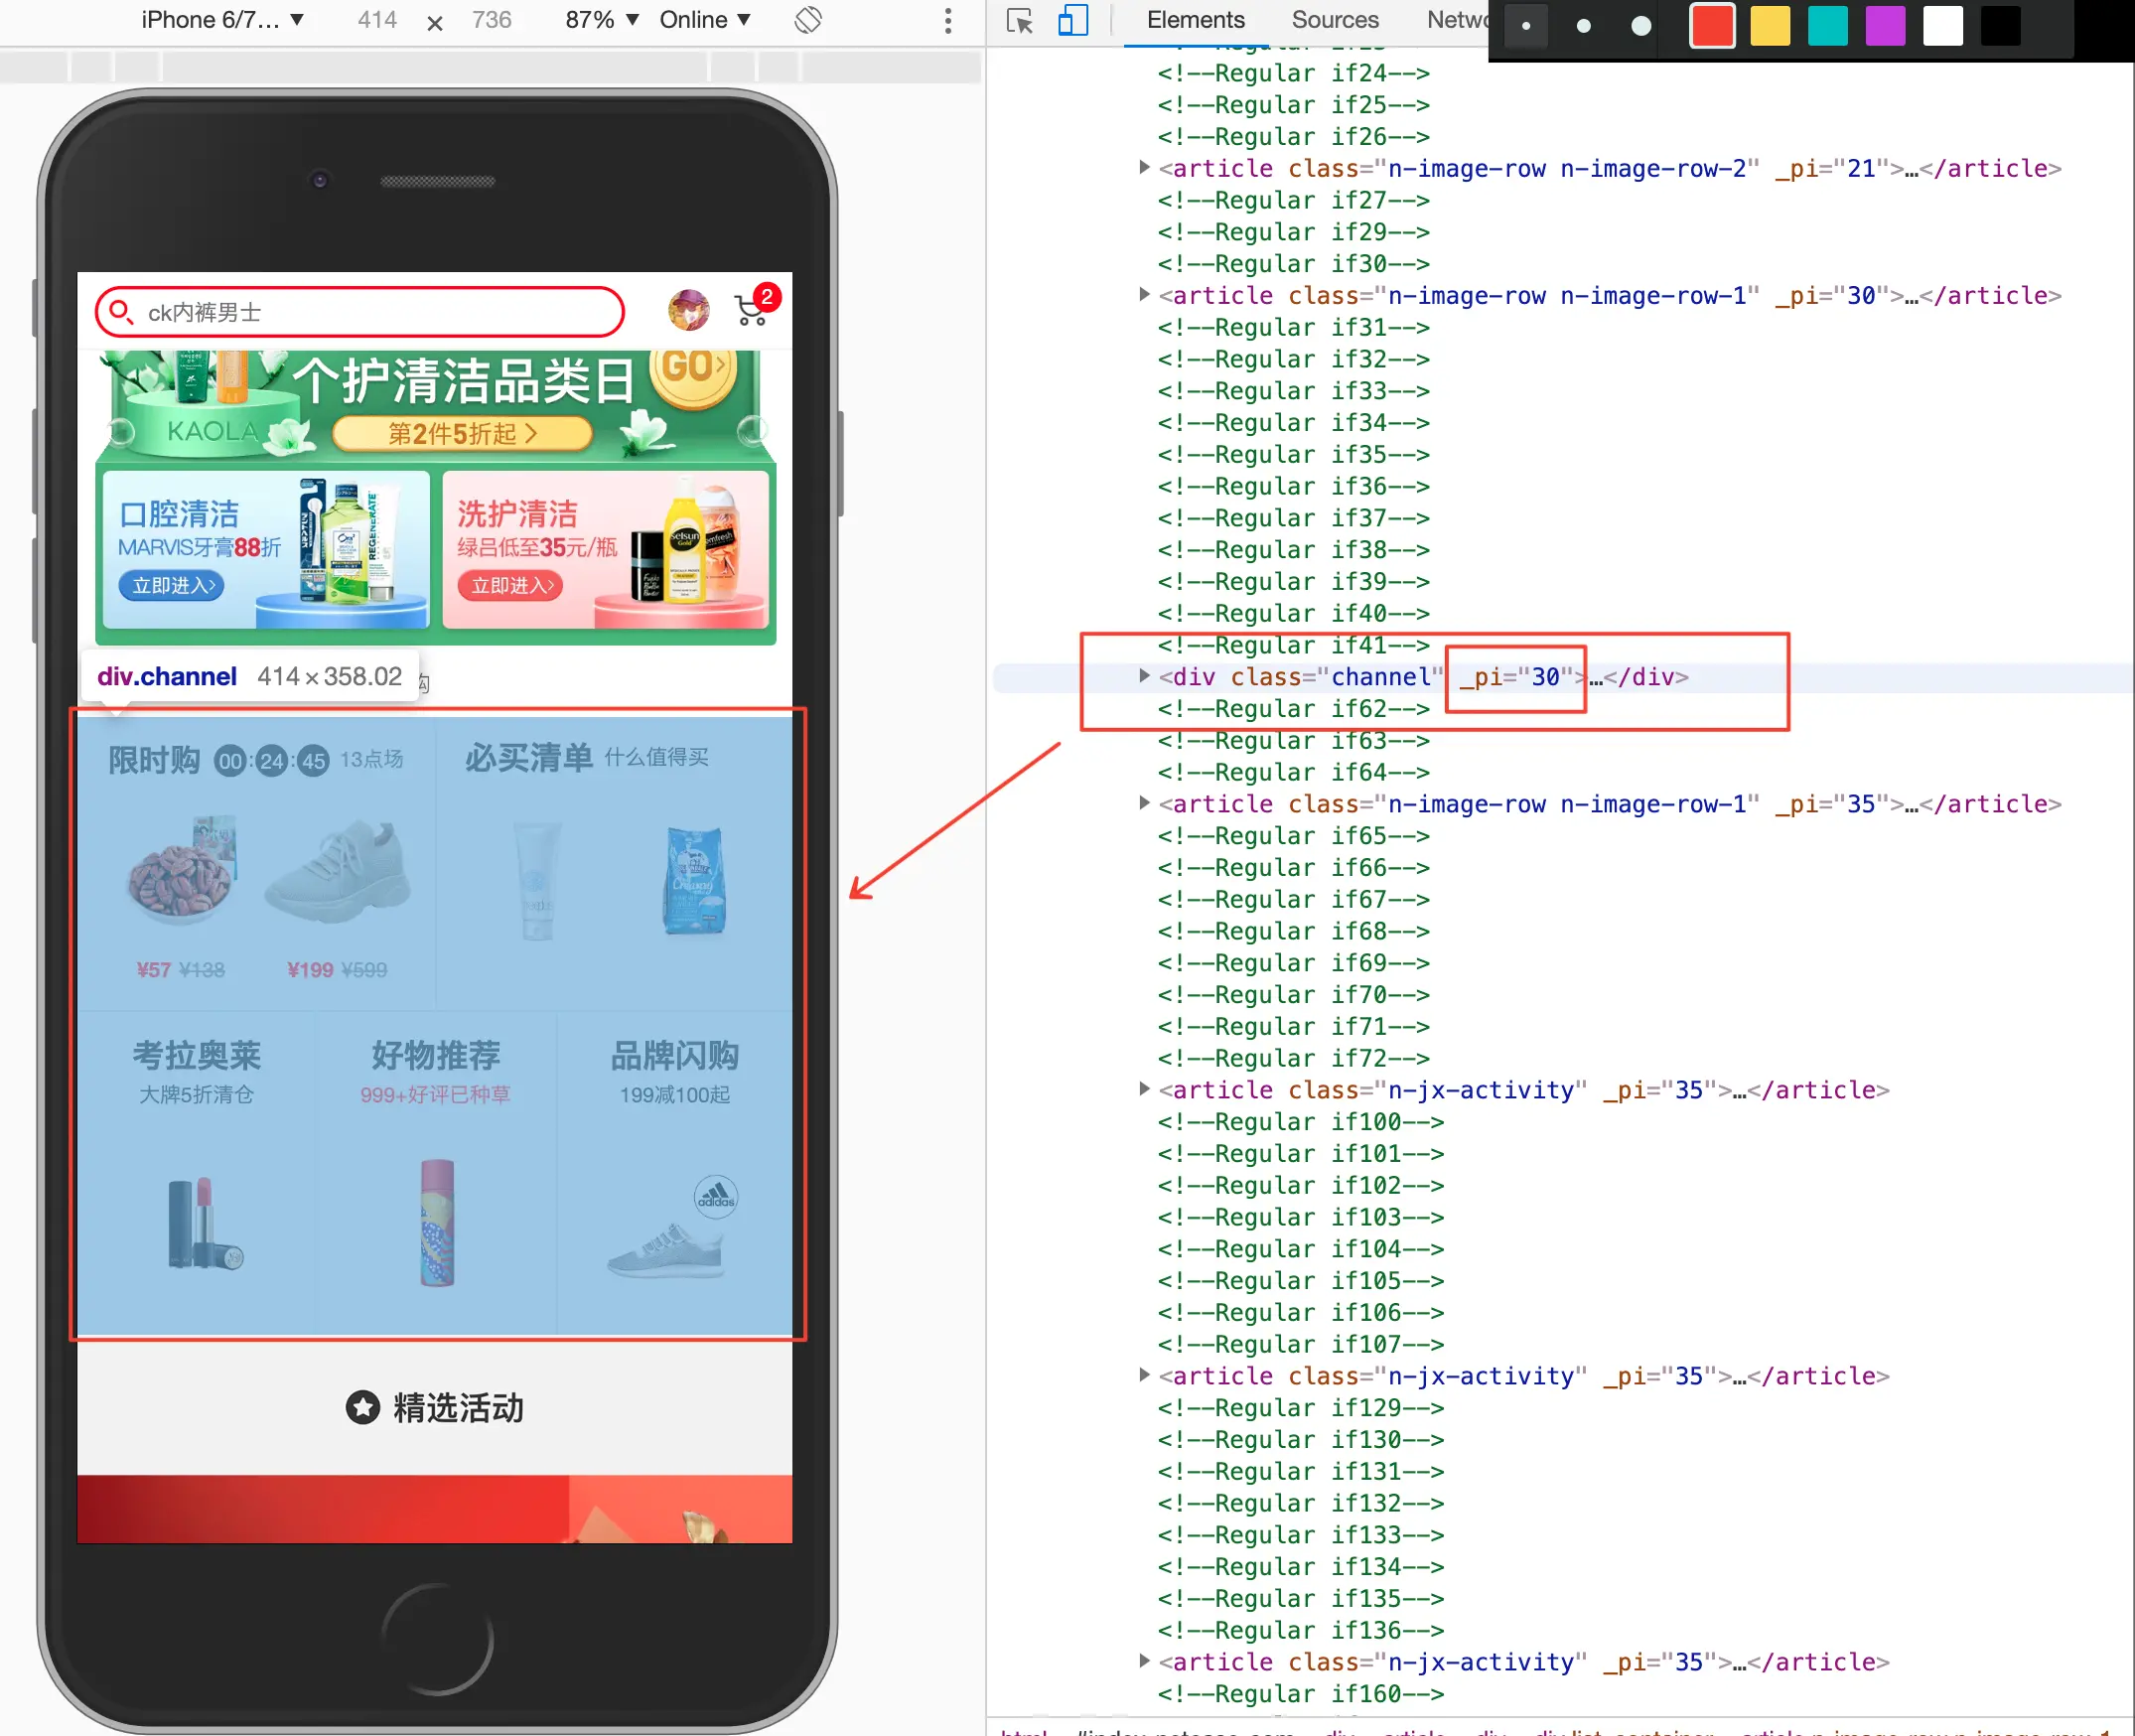Viewport: 2135px width, 1736px height.
Task: Select the comment line Regular if136
Action: coord(1300,1630)
